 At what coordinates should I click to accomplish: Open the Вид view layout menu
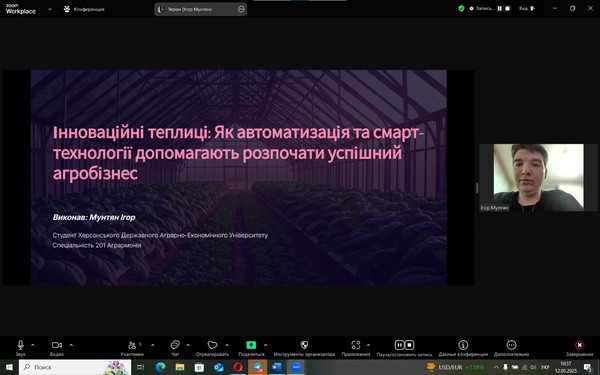coord(527,8)
